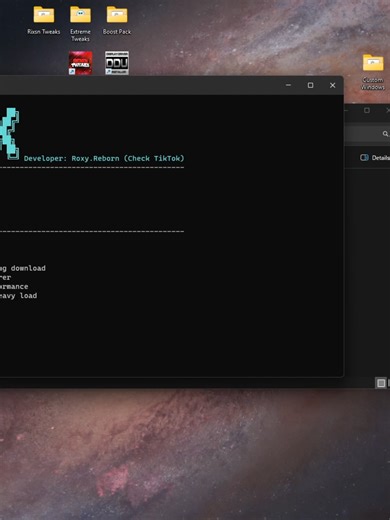Click the File Explorer search box

[367, 134]
